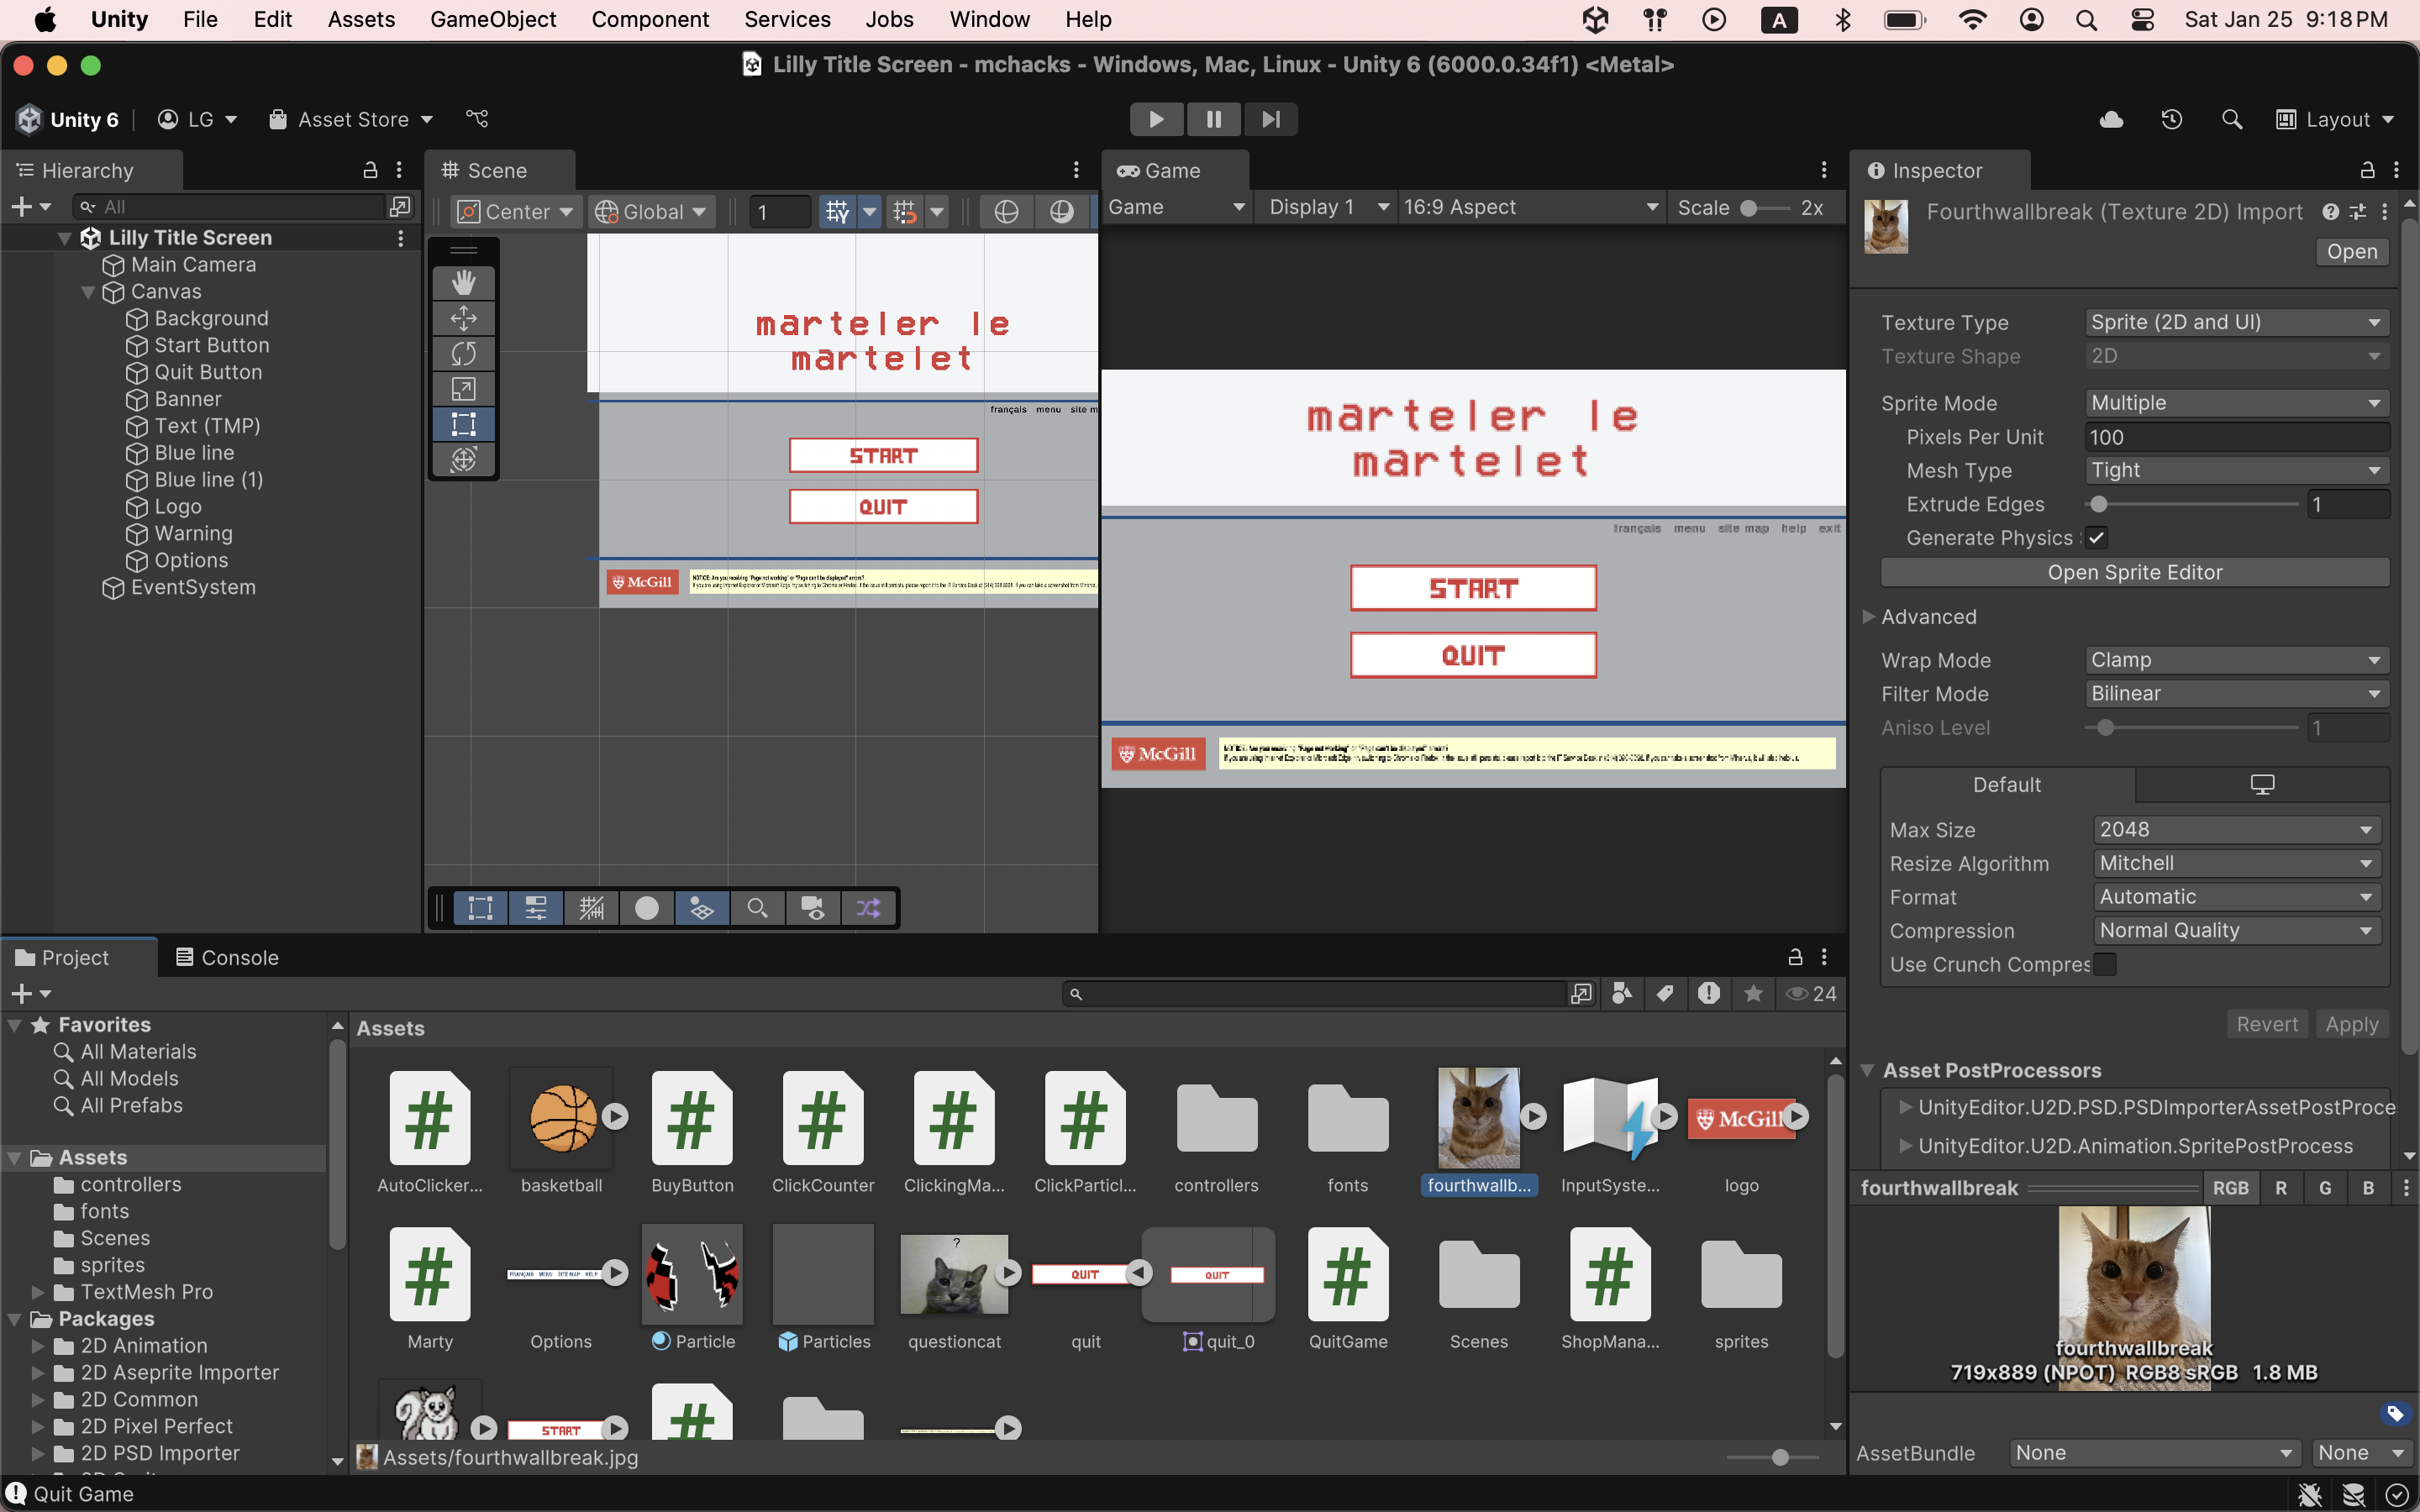2420x1512 pixels.
Task: Open the GameObject menu
Action: pos(492,19)
